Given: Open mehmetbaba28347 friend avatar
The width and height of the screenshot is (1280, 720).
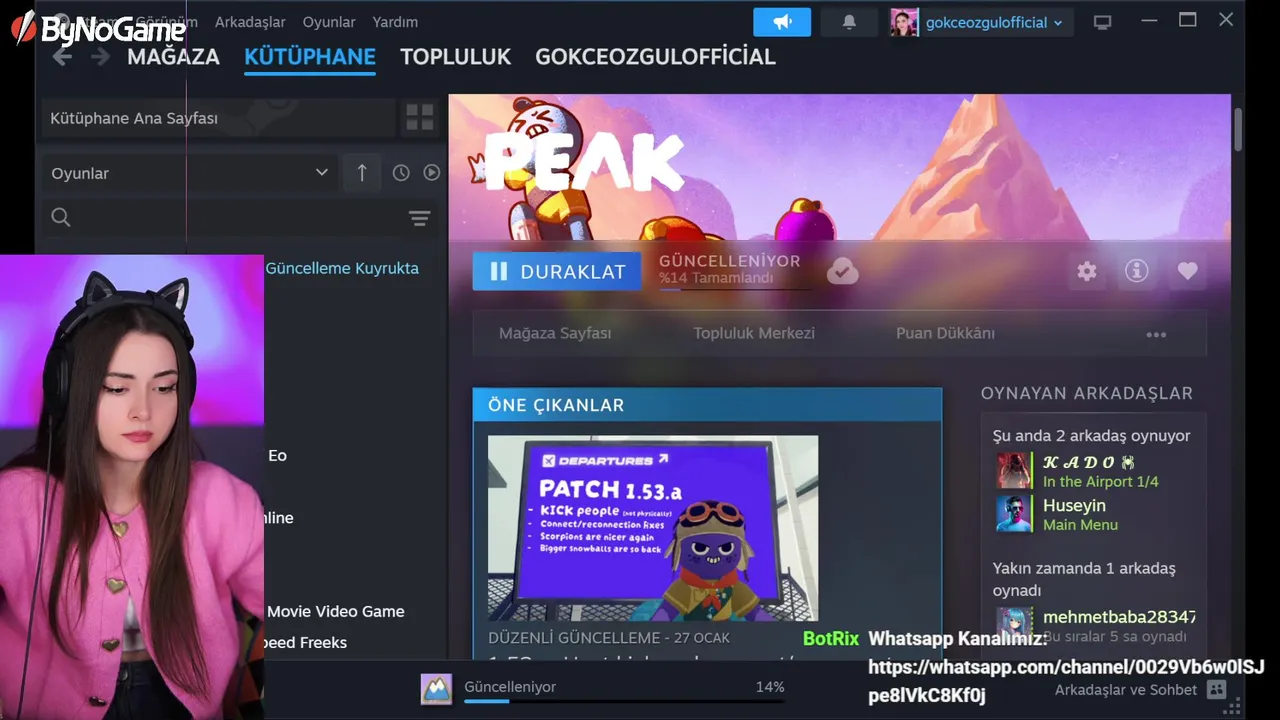Looking at the screenshot, I should coord(1014,625).
